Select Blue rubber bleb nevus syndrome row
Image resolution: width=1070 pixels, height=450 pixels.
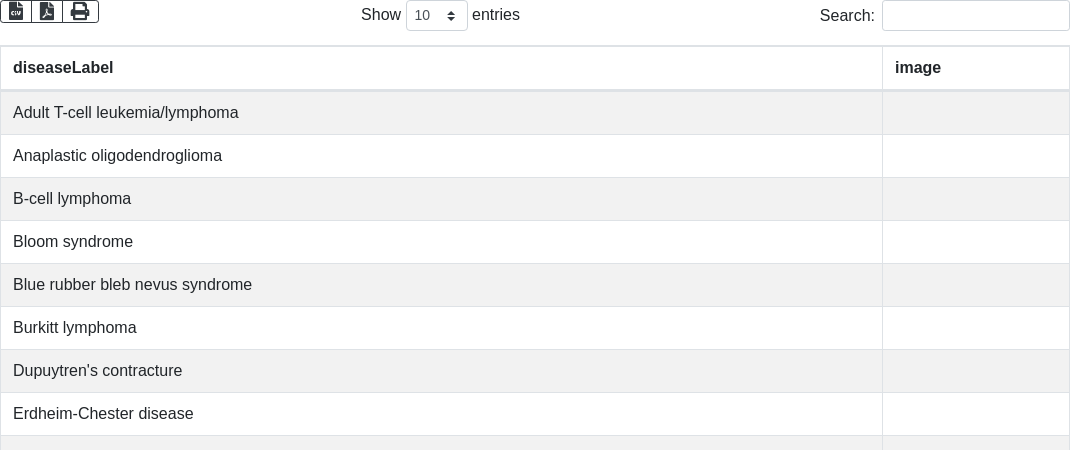pos(133,285)
